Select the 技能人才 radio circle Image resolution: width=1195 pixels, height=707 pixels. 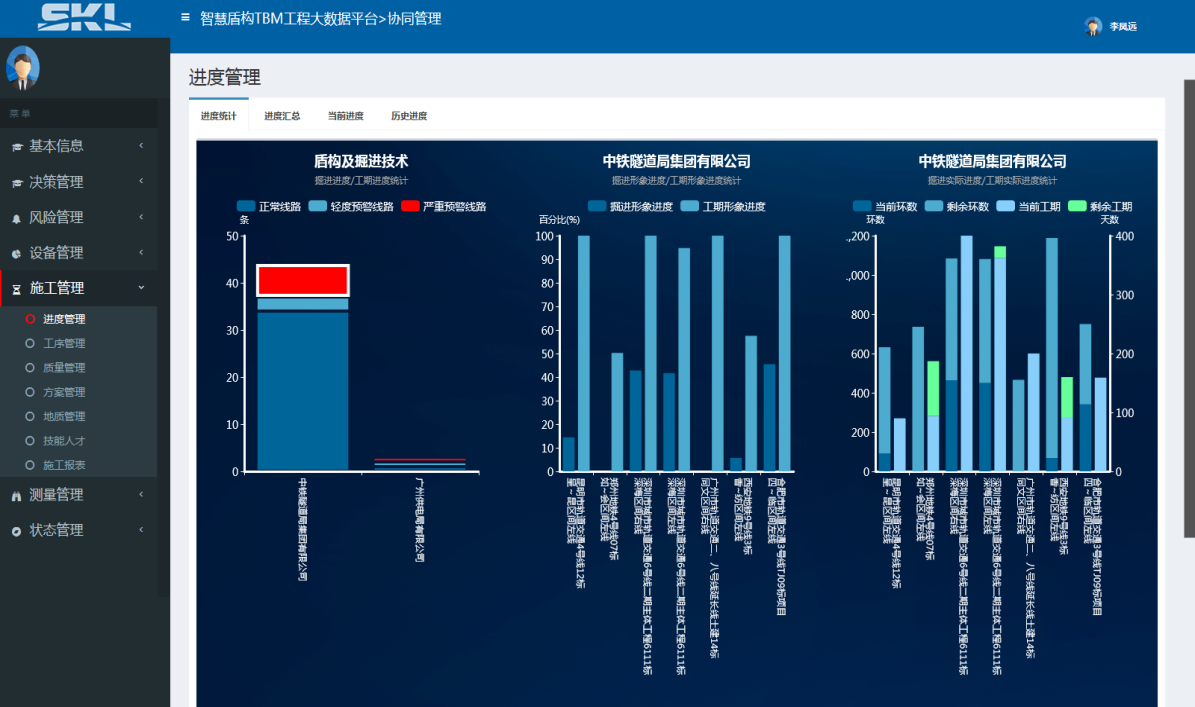pyautogui.click(x=30, y=441)
